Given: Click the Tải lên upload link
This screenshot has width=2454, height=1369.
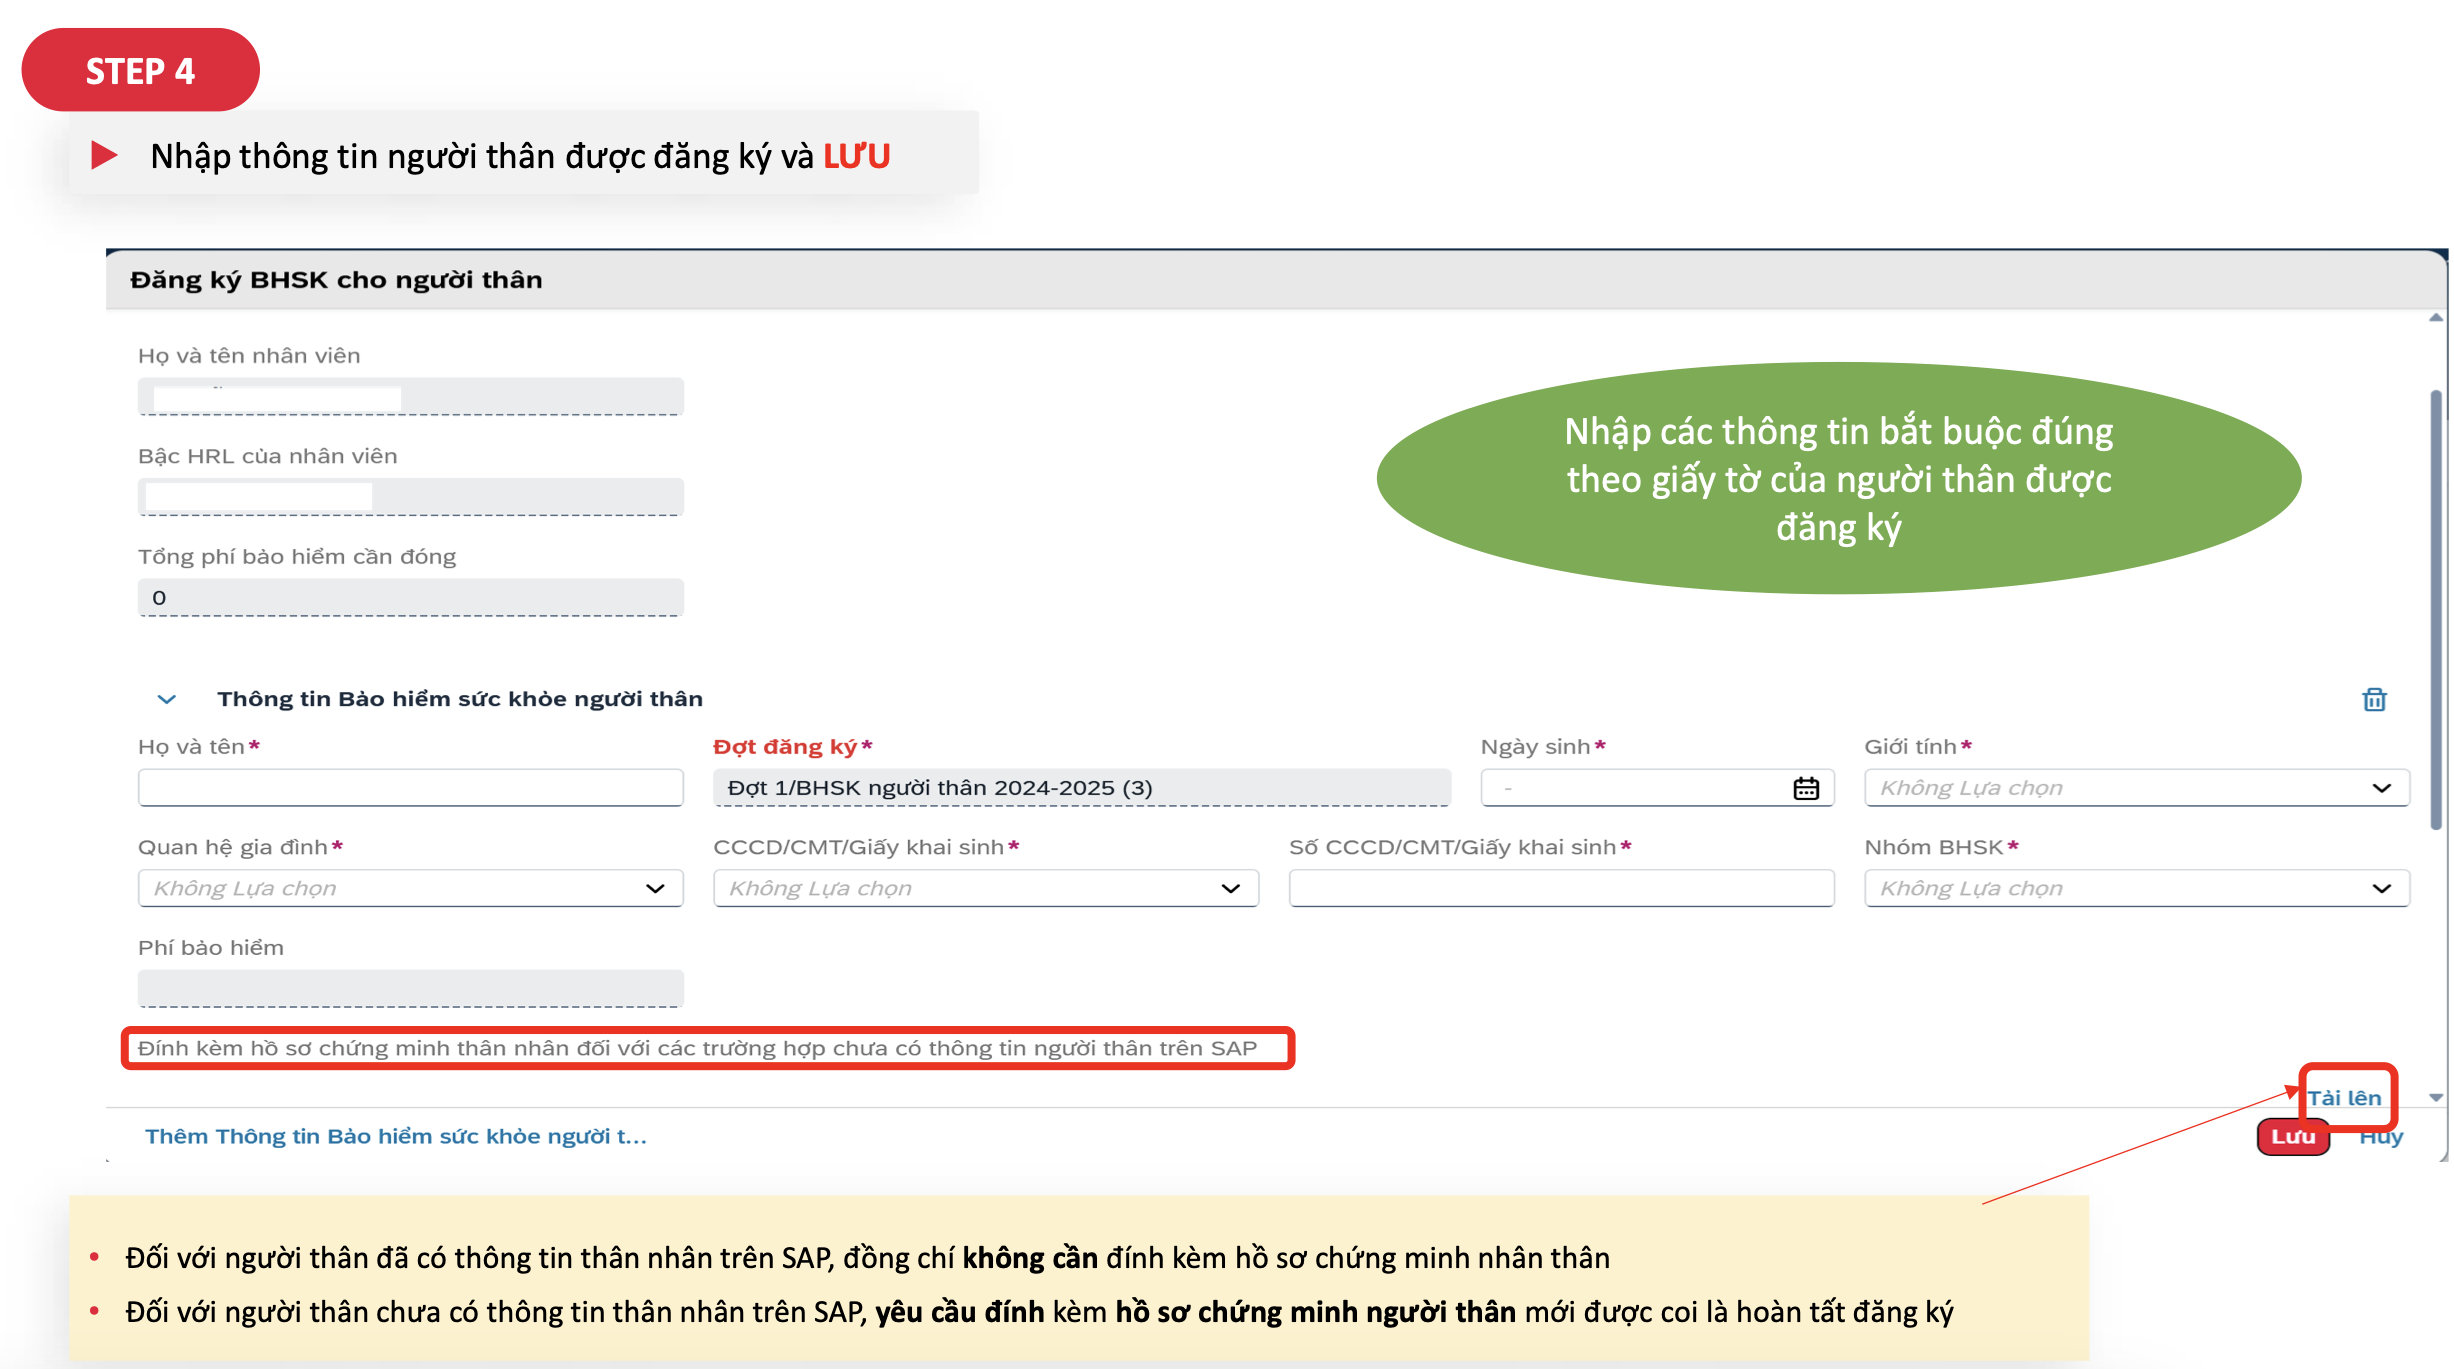Looking at the screenshot, I should coord(2344,1098).
